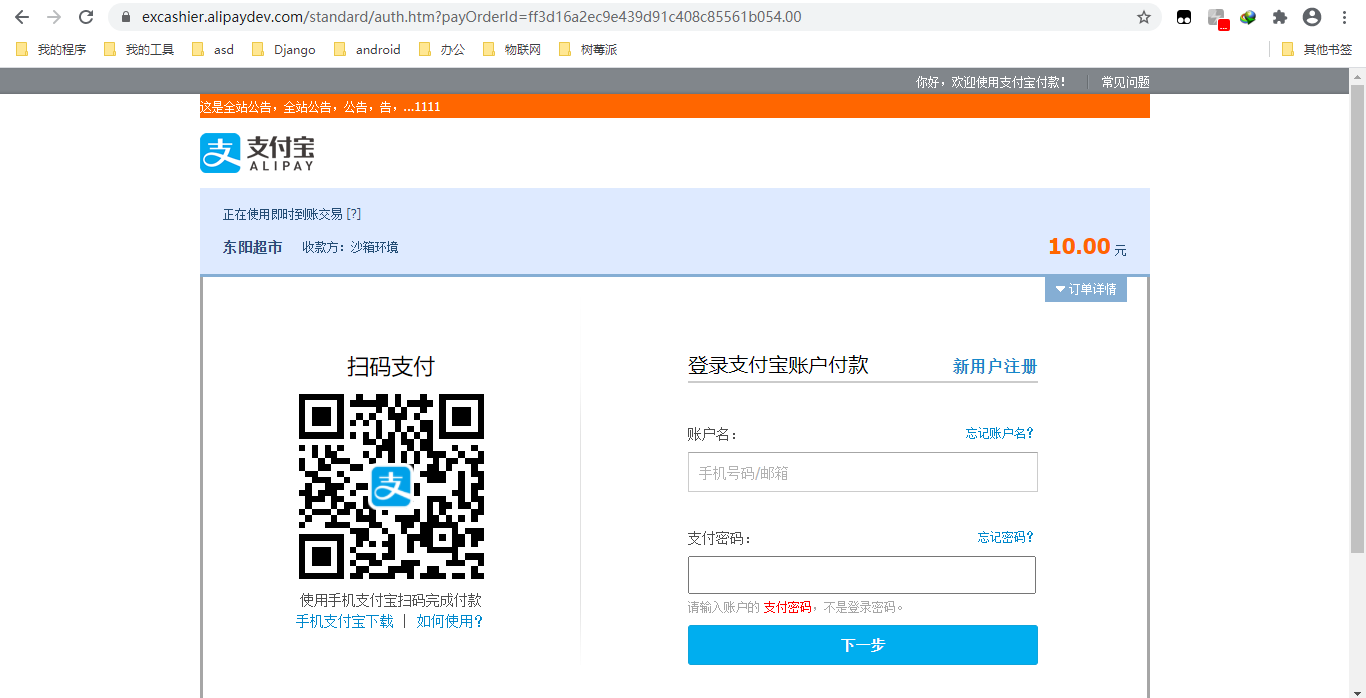
Task: Click the Alipay QR code
Action: point(391,486)
